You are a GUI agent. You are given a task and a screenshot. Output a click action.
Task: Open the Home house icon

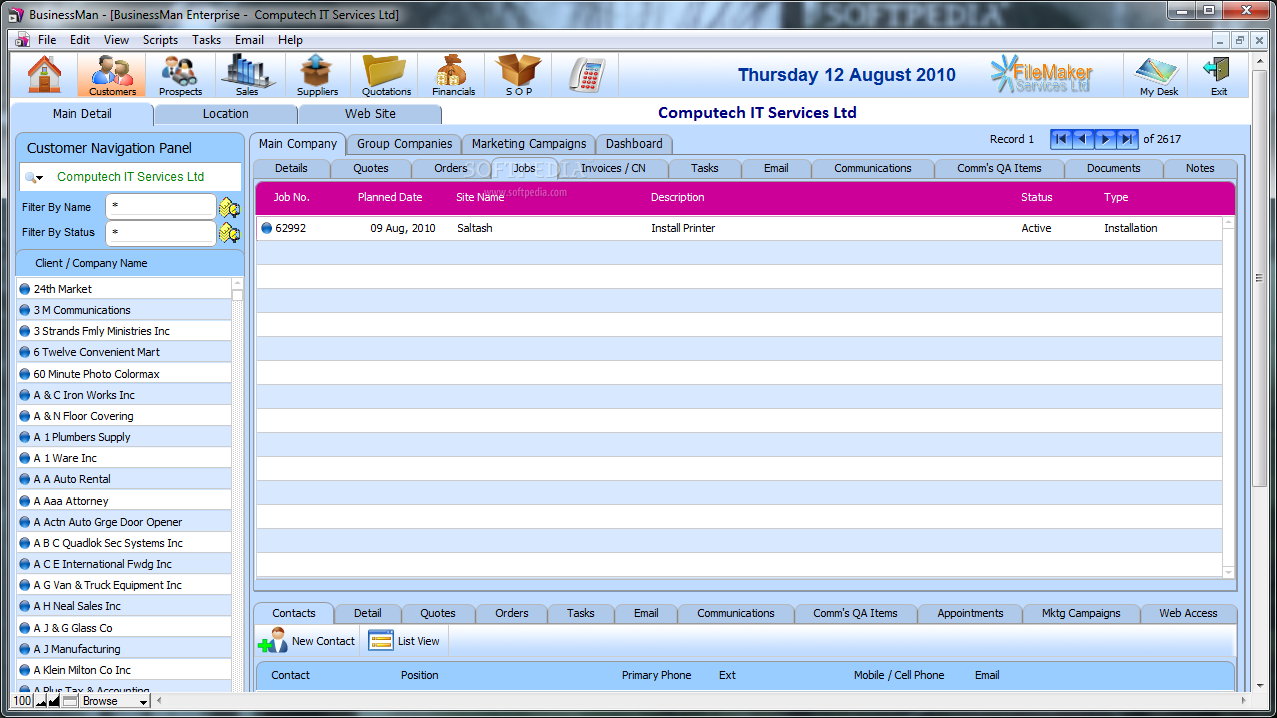click(45, 75)
